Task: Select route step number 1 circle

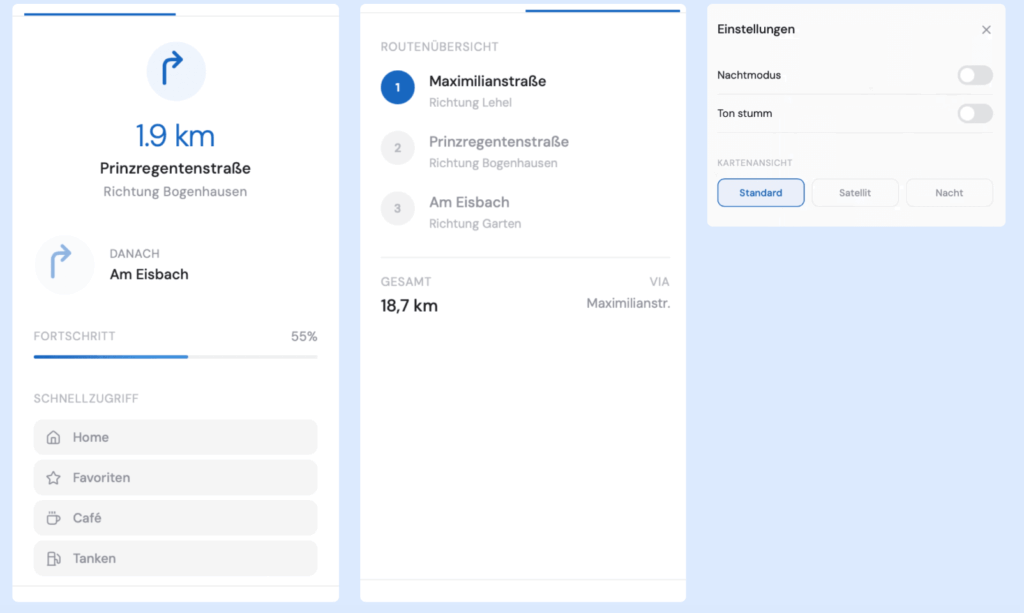Action: point(397,88)
